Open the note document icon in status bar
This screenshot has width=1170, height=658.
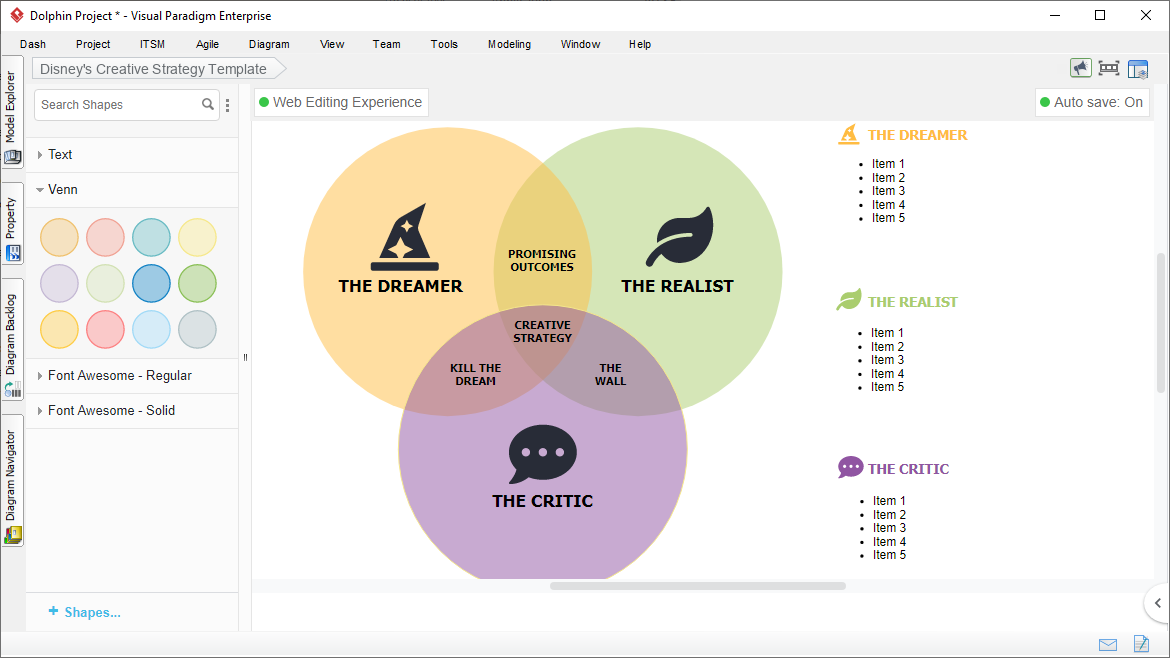1141,643
